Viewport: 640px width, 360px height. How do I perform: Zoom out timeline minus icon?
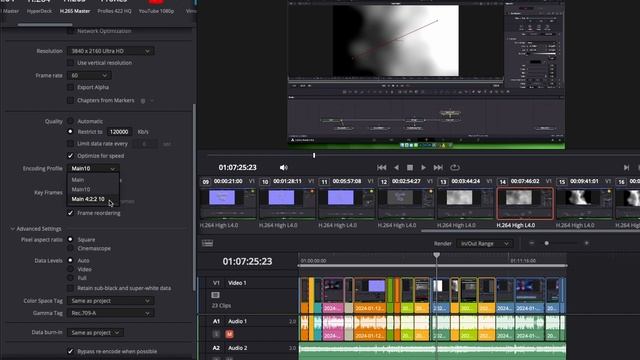(x=531, y=243)
